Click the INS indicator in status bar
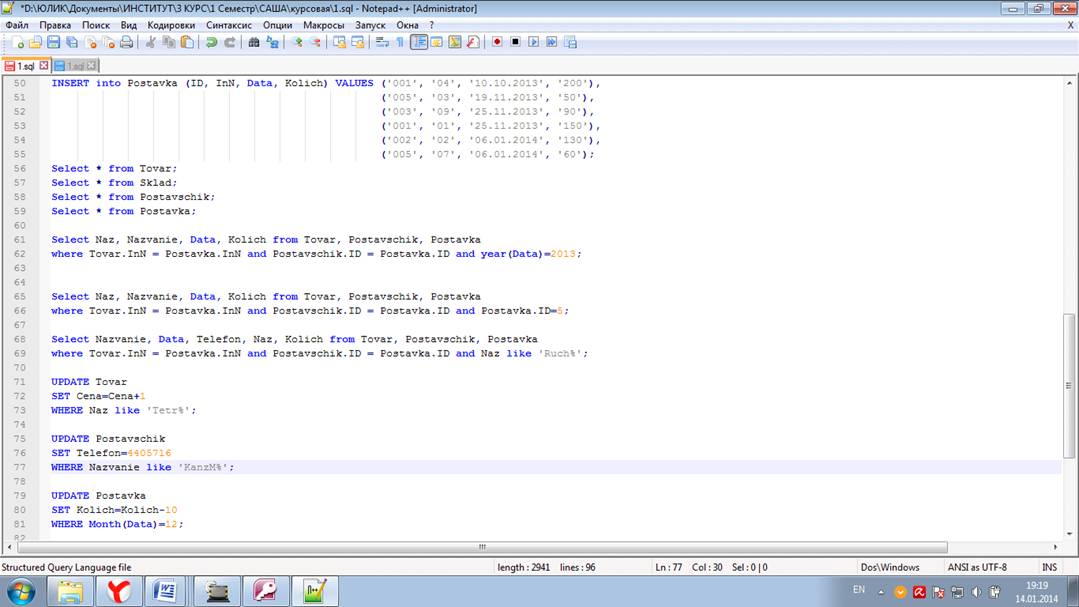Screen dimensions: 1079x607 [1049, 567]
